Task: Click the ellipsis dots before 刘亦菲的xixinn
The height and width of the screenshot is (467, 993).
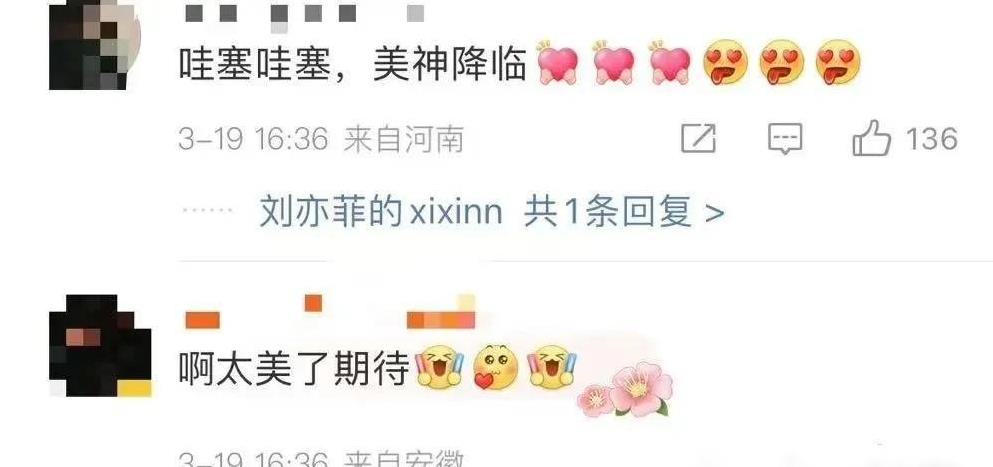Action: point(207,210)
